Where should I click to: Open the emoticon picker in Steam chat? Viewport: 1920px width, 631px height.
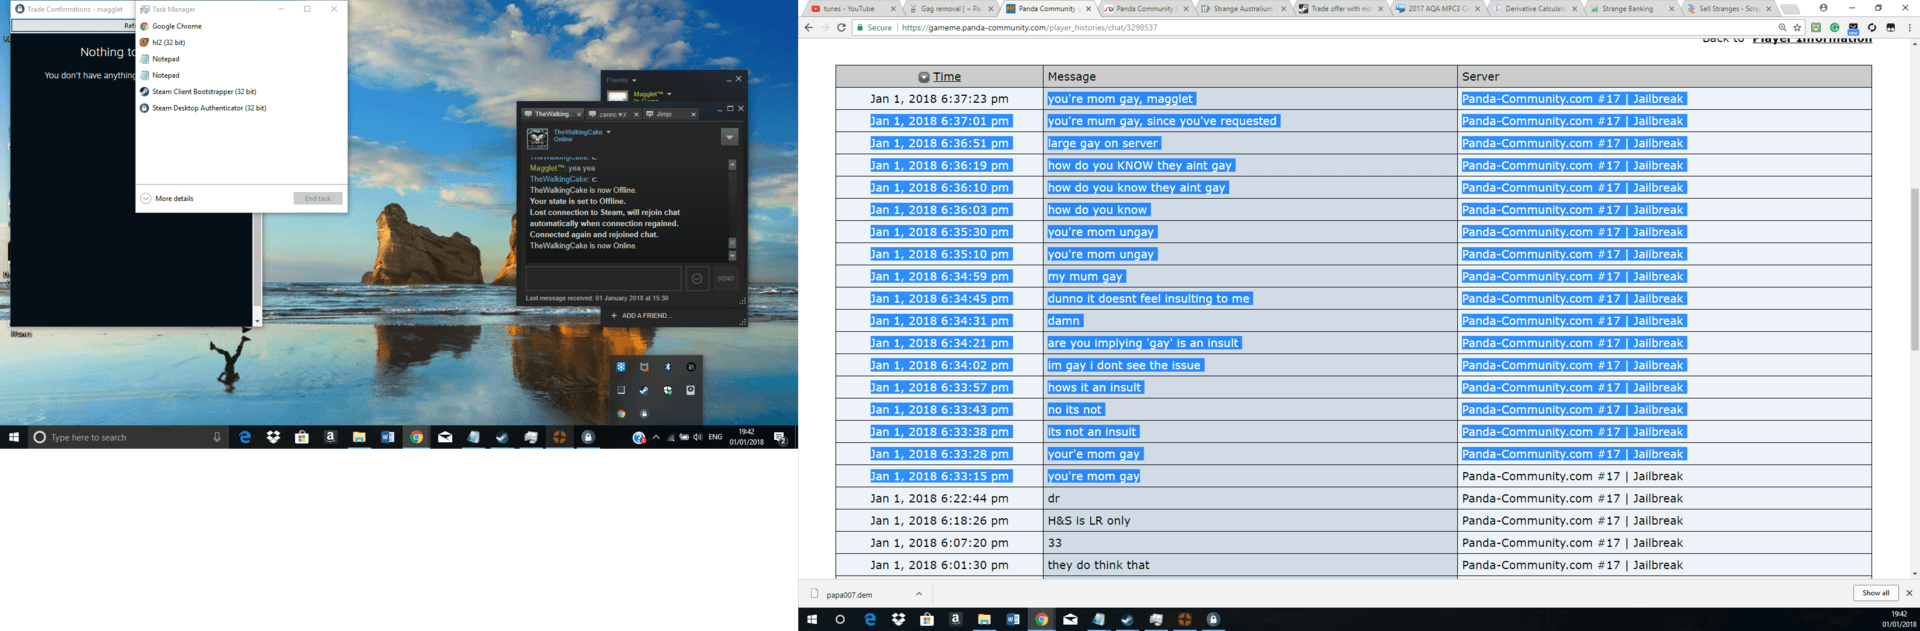click(x=697, y=279)
